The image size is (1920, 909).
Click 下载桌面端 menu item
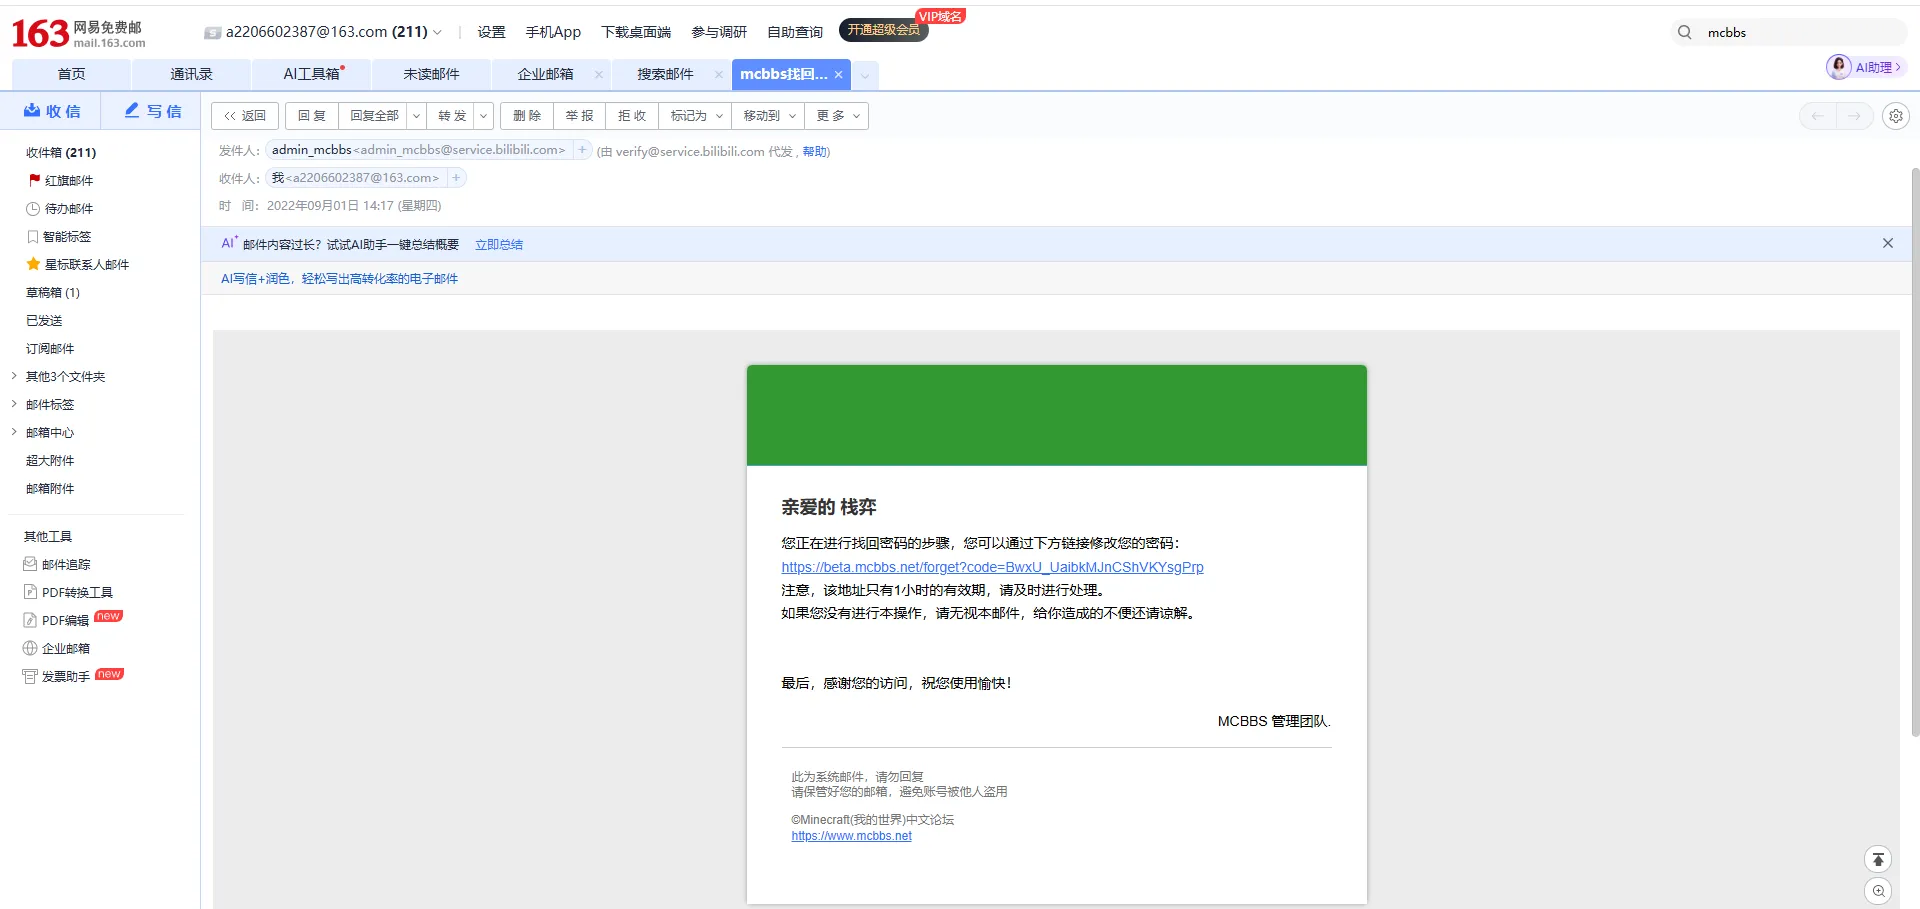tap(636, 33)
